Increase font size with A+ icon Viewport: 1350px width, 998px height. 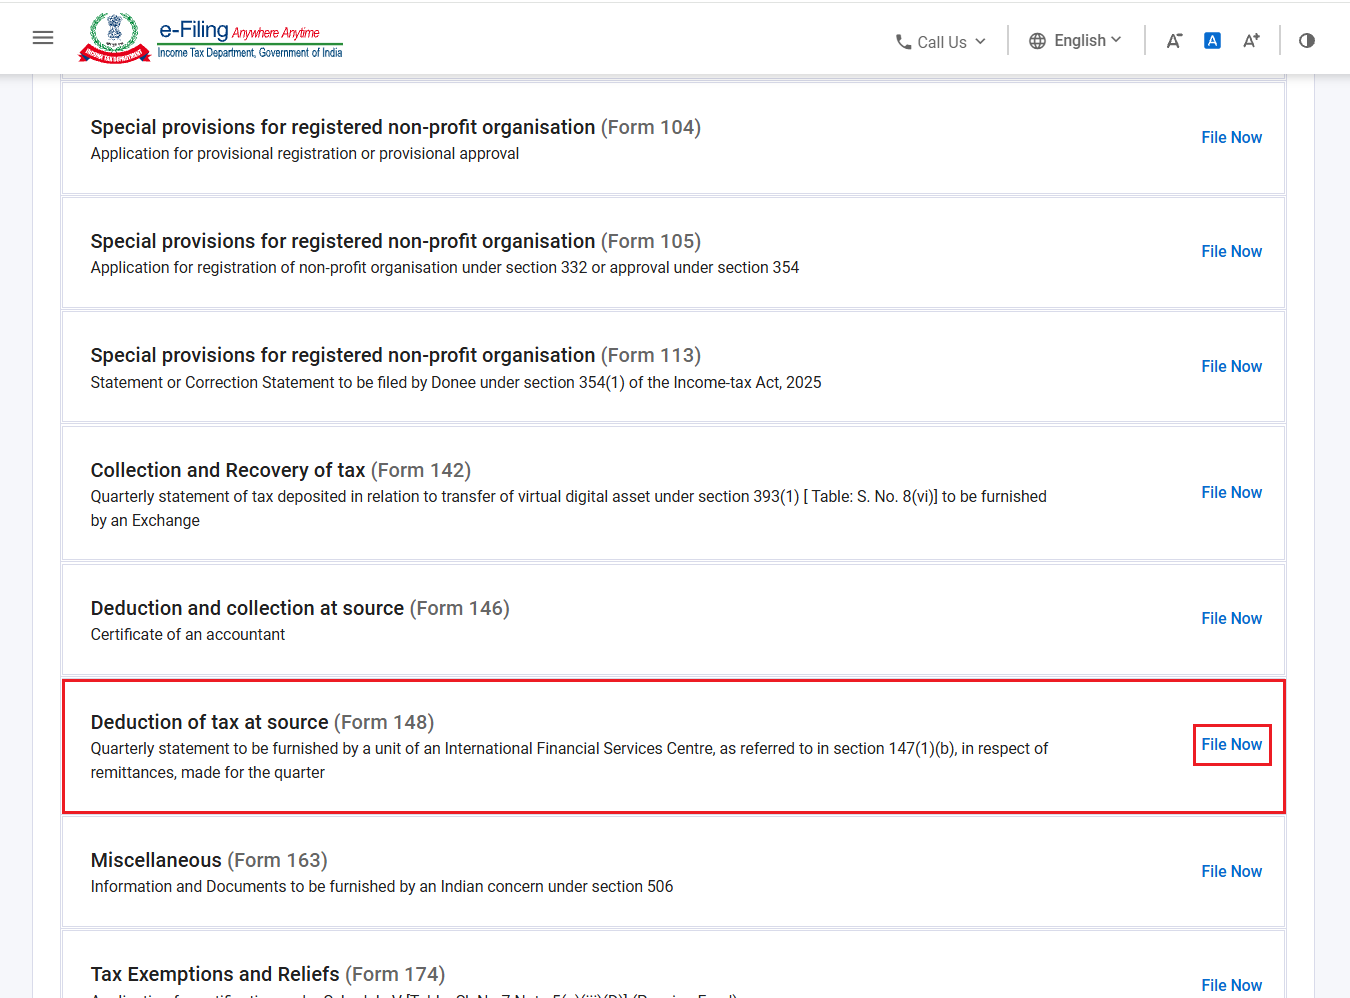tap(1251, 41)
